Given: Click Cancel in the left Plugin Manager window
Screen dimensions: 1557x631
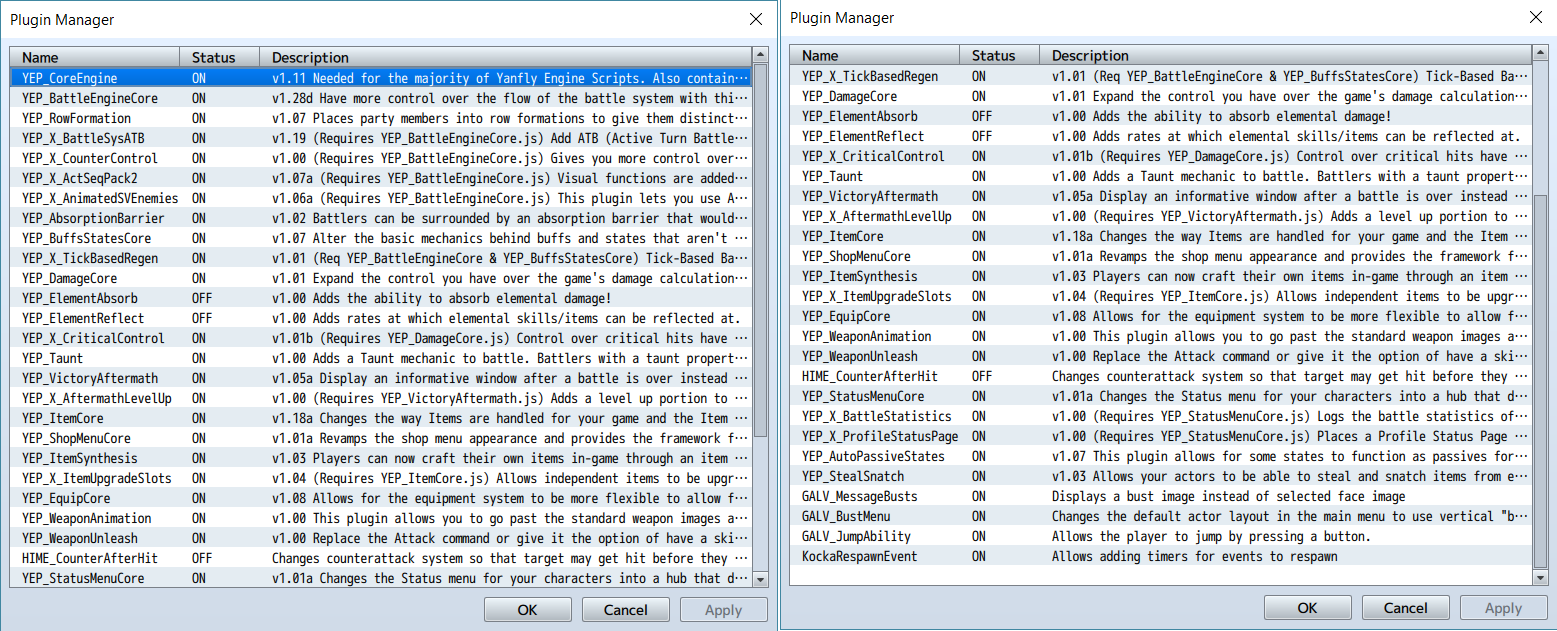Looking at the screenshot, I should click(626, 610).
